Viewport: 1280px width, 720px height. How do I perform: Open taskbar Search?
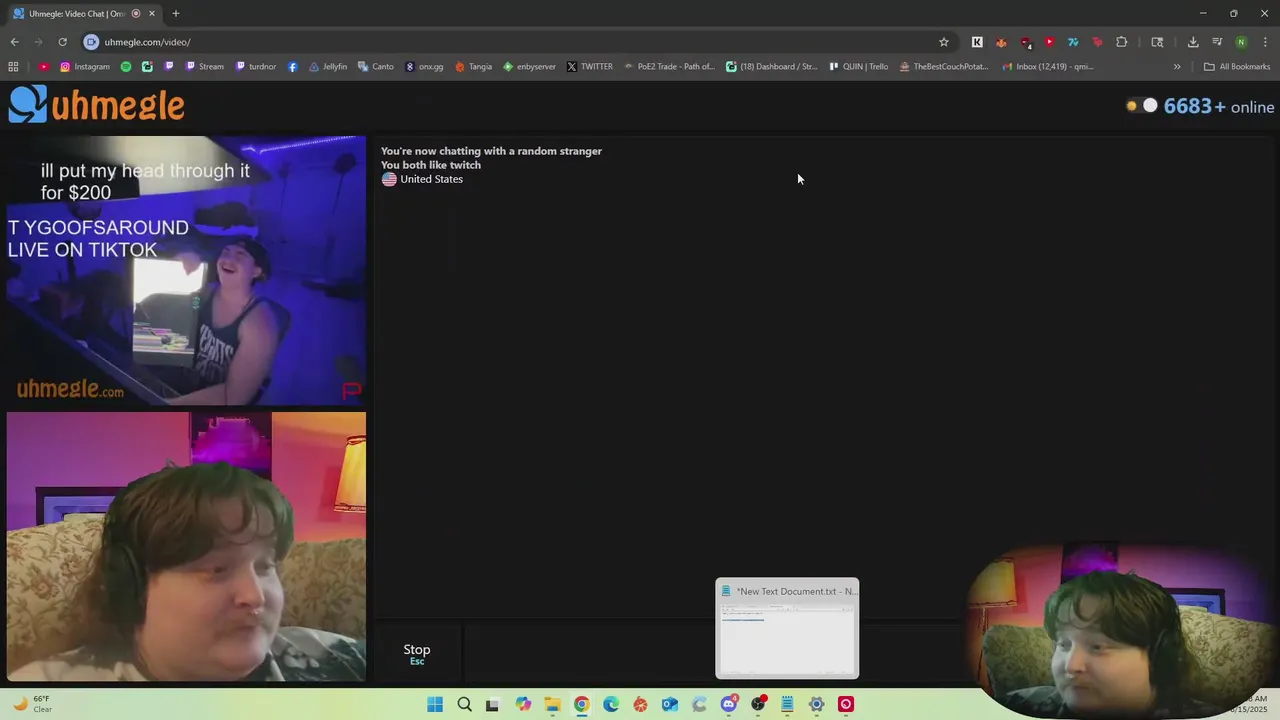coord(464,705)
